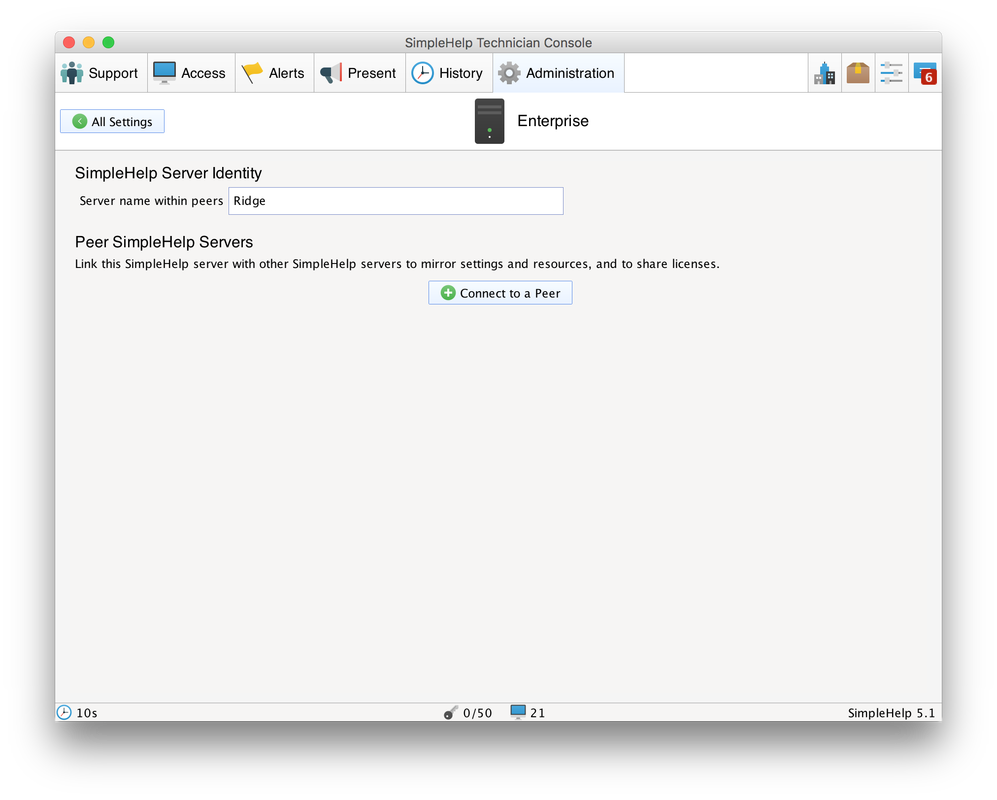Click the Server name within peers label
The width and height of the screenshot is (997, 800).
tap(151, 201)
